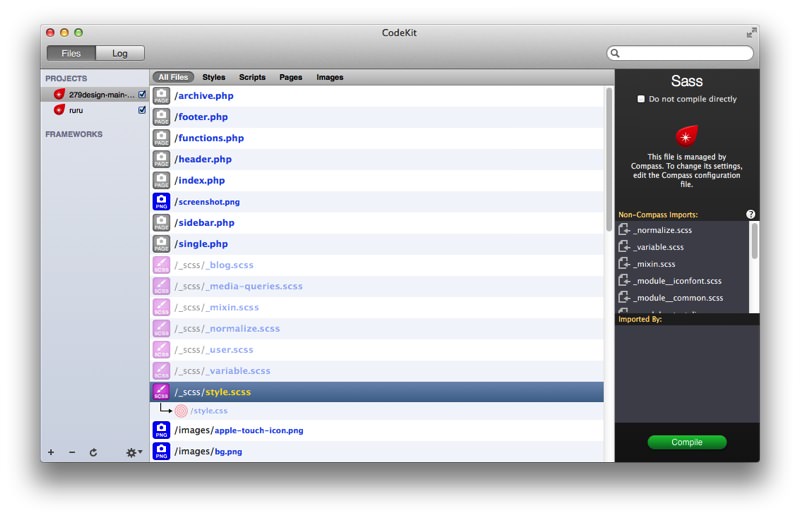The width and height of the screenshot is (800, 518).
Task: Switch to the Files view
Action: click(x=71, y=53)
